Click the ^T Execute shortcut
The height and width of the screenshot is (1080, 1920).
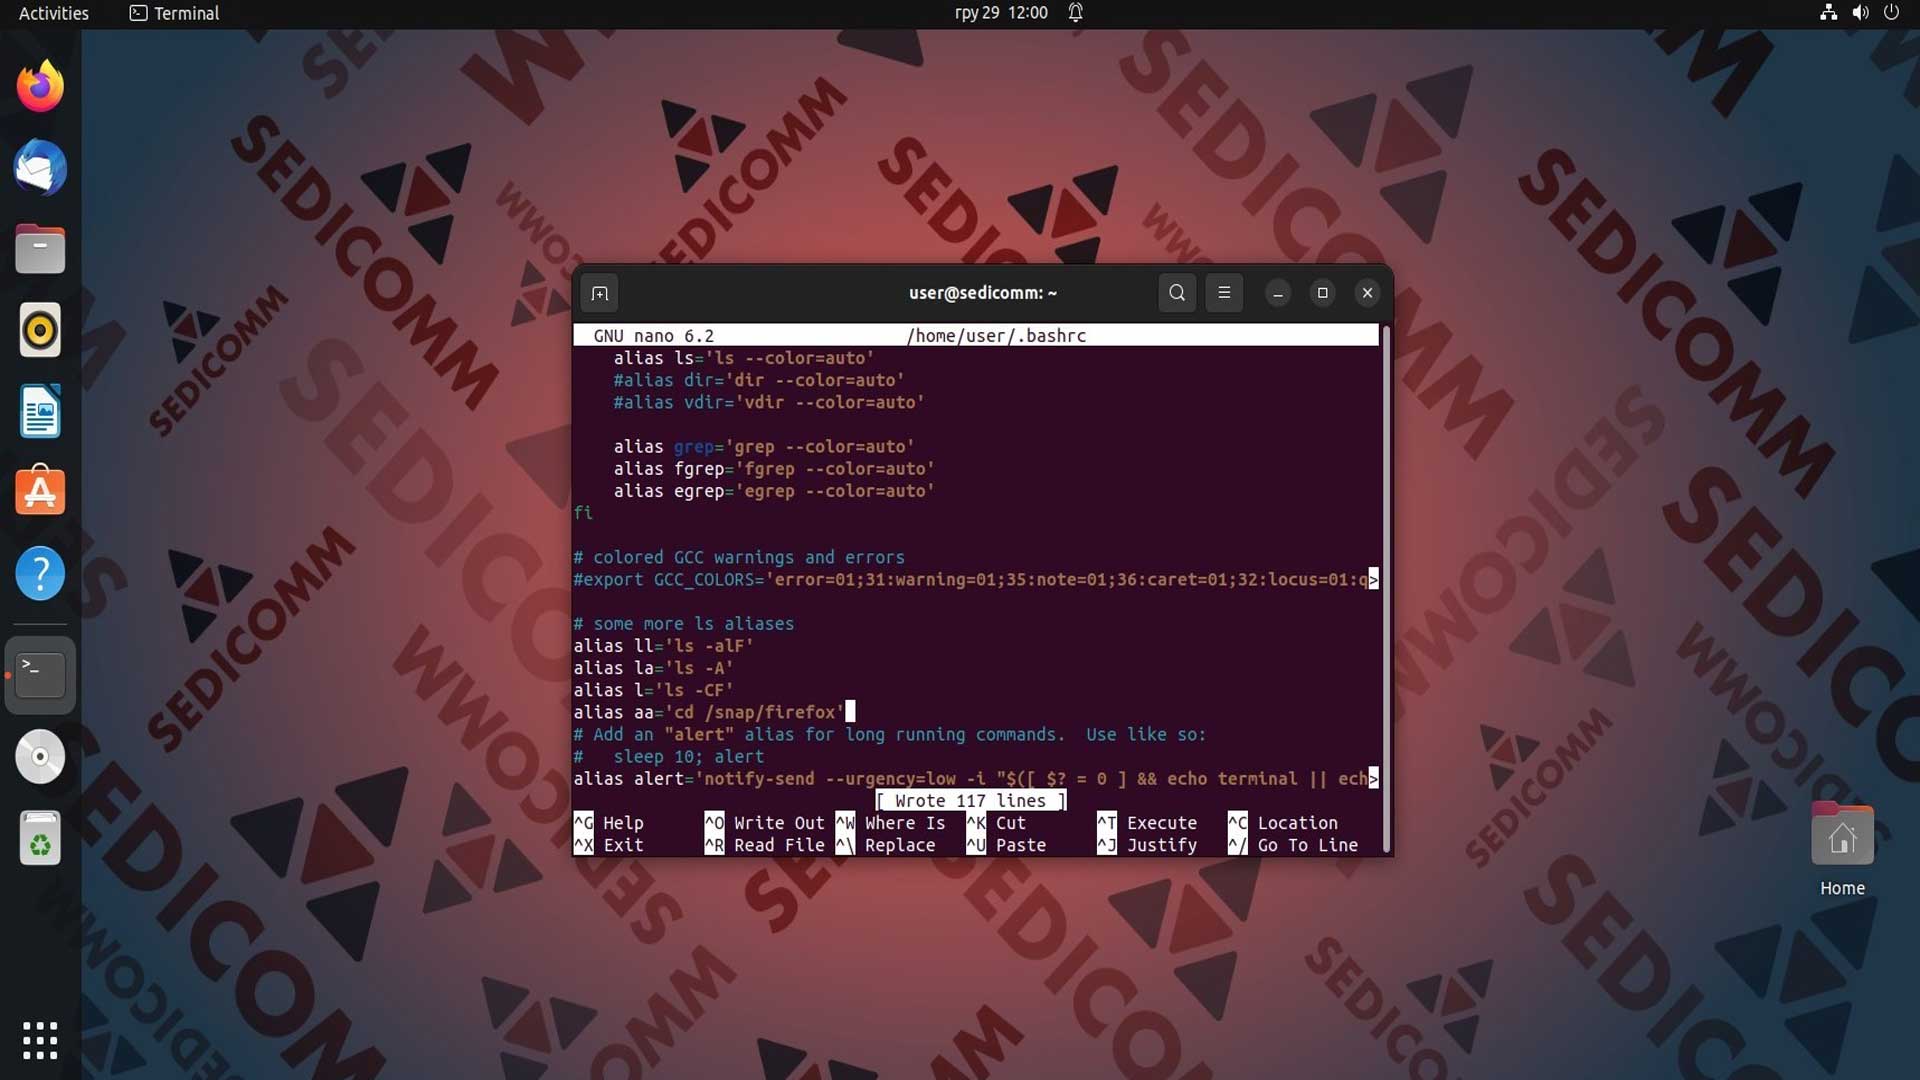point(1147,823)
